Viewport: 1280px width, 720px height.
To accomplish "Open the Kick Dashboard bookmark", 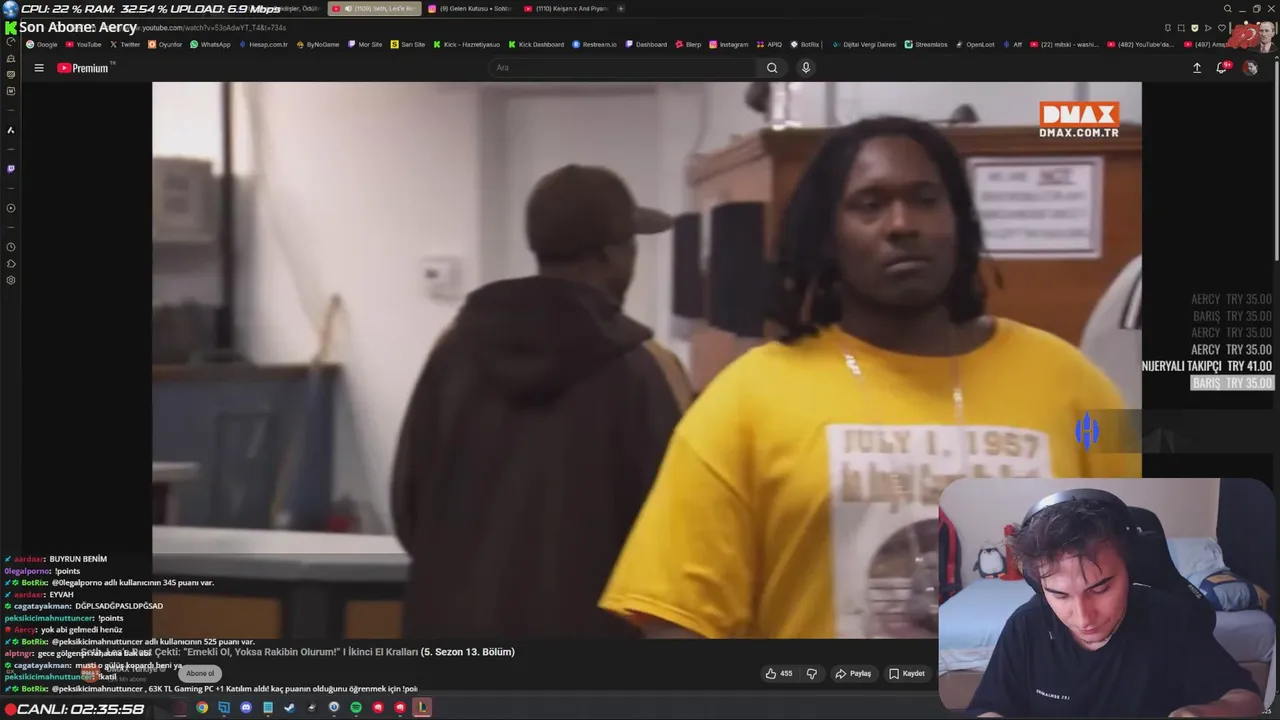I will pos(536,44).
